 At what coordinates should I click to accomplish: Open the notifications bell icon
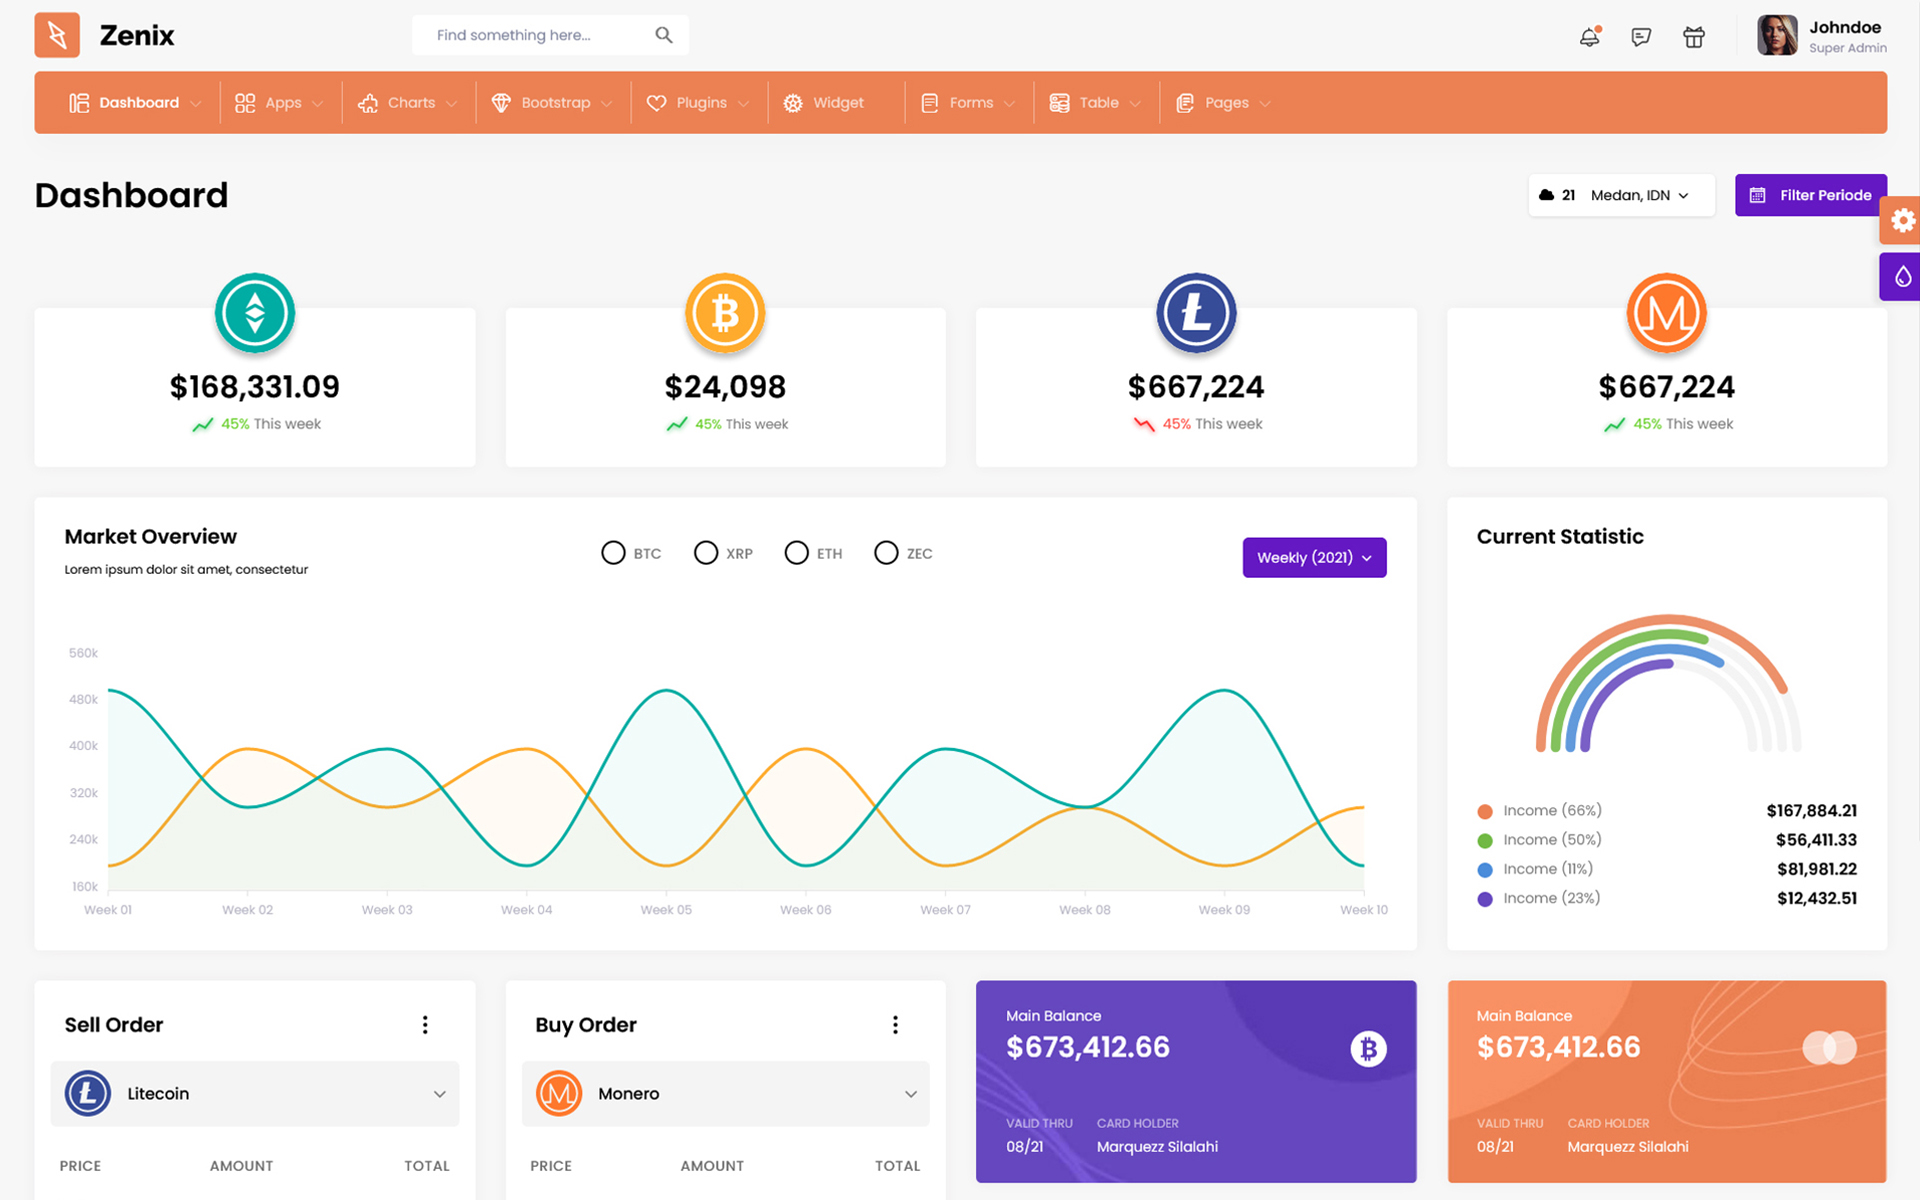point(1588,37)
